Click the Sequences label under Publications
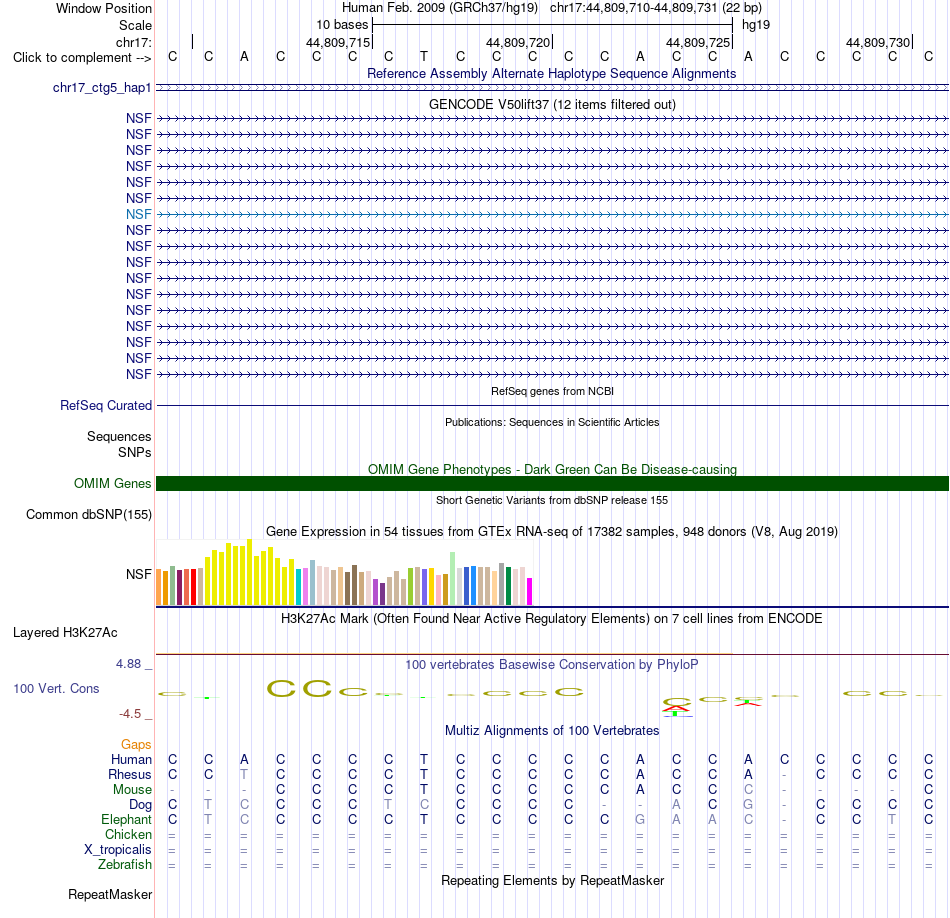 (119, 437)
